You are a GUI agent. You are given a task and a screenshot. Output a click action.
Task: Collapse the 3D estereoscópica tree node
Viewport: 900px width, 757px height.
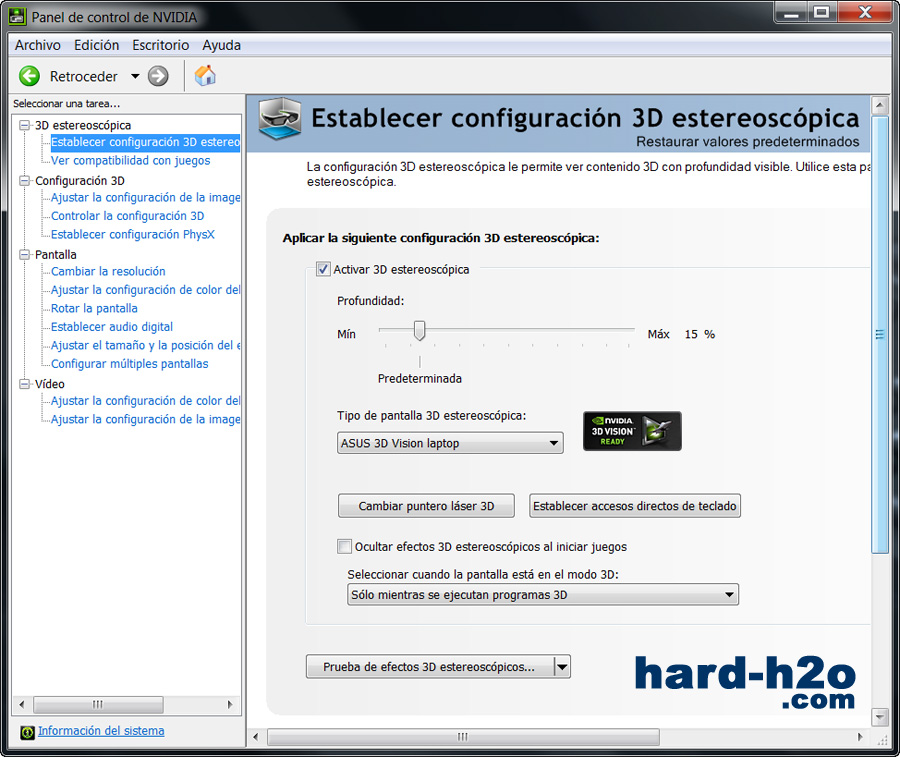point(24,125)
